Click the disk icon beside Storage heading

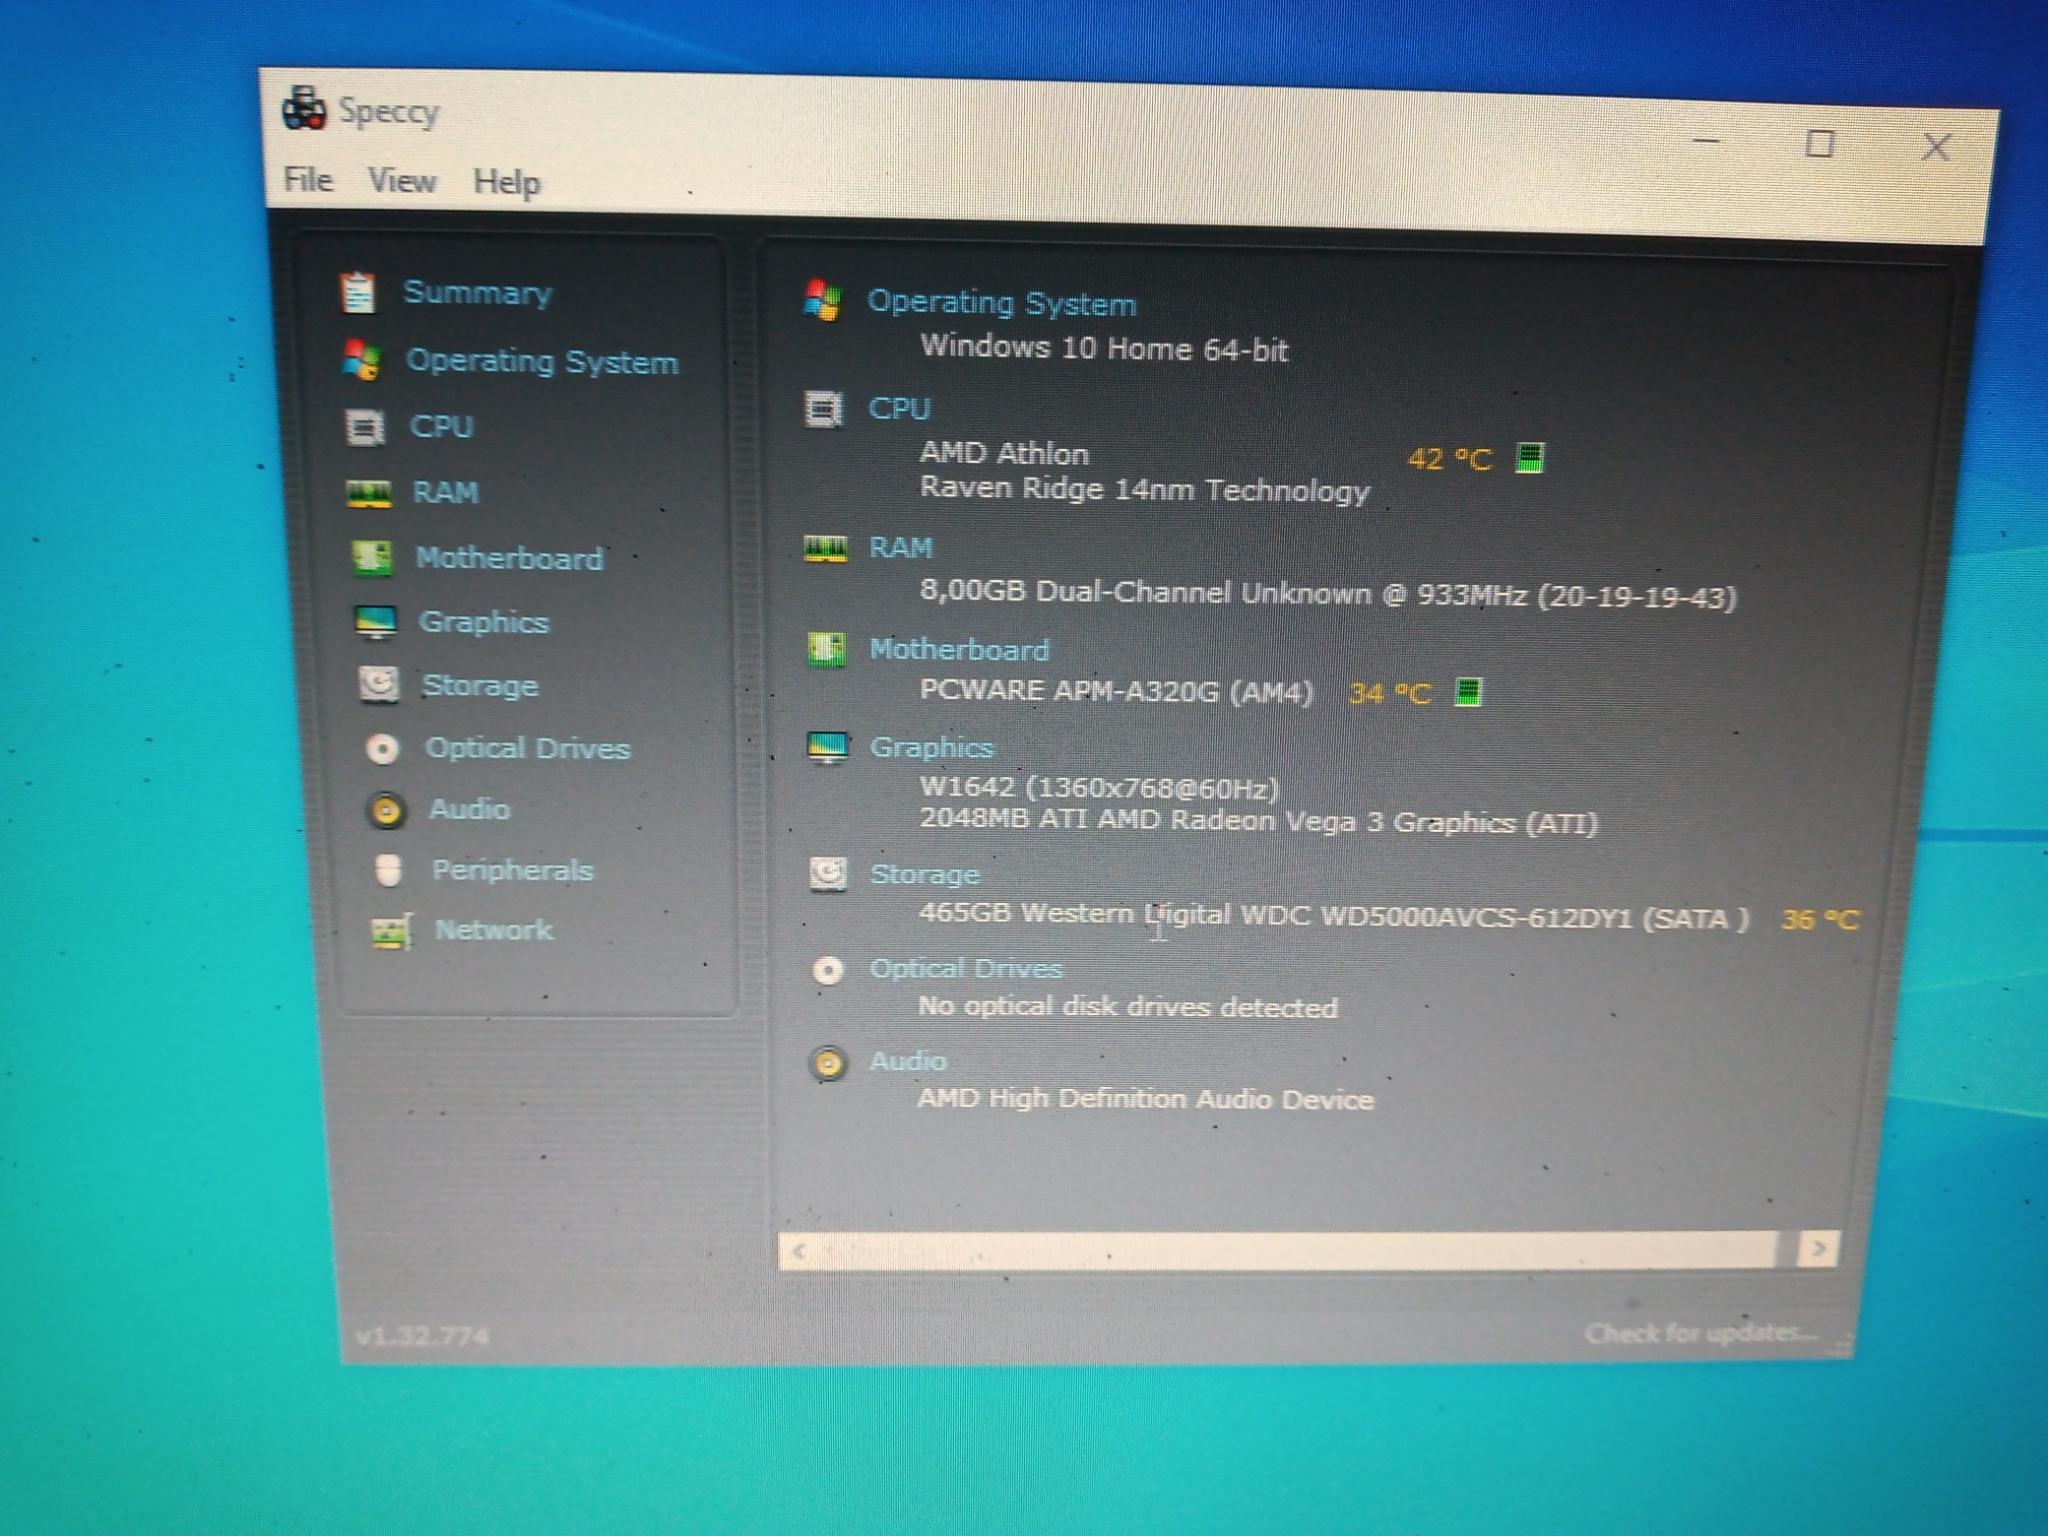pos(828,874)
